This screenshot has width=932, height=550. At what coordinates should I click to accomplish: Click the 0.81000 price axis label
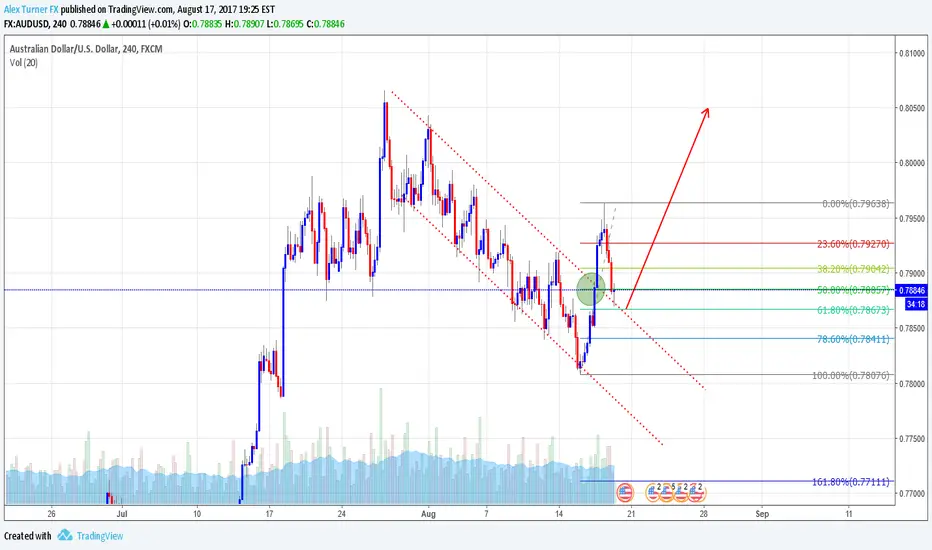[x=912, y=53]
